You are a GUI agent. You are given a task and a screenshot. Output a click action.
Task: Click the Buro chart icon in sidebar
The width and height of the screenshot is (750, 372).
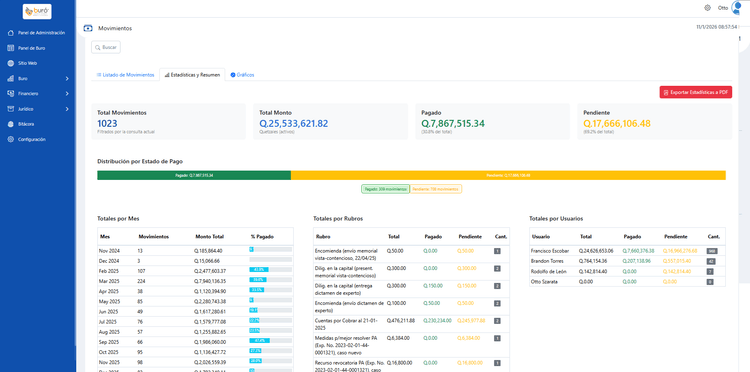[x=11, y=78]
